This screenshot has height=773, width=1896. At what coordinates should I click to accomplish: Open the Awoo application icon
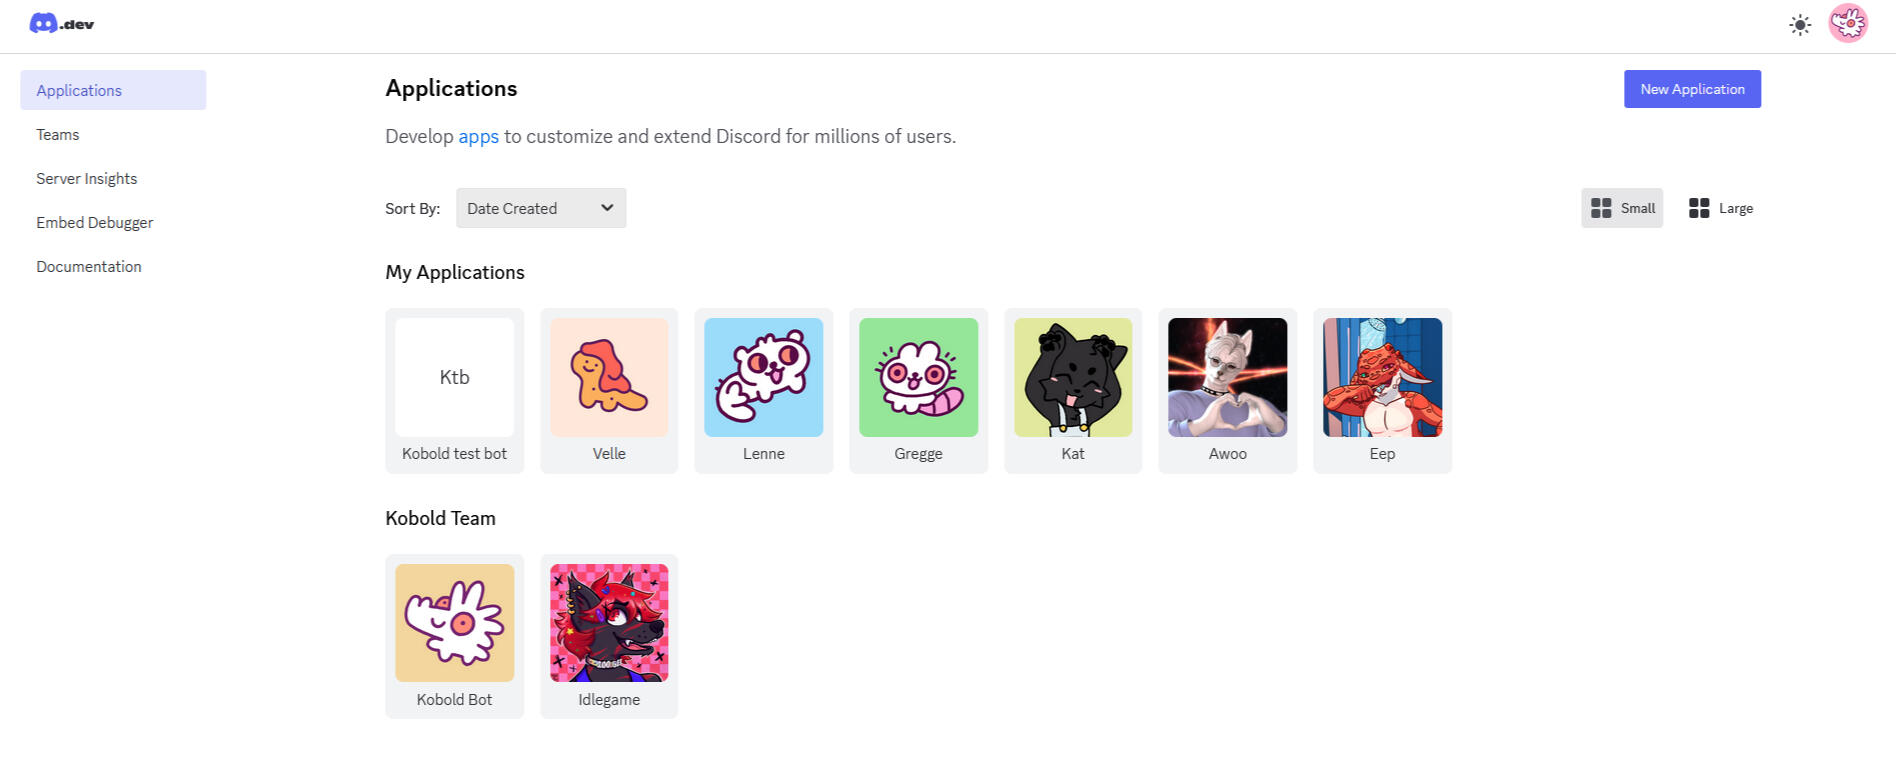1227,378
